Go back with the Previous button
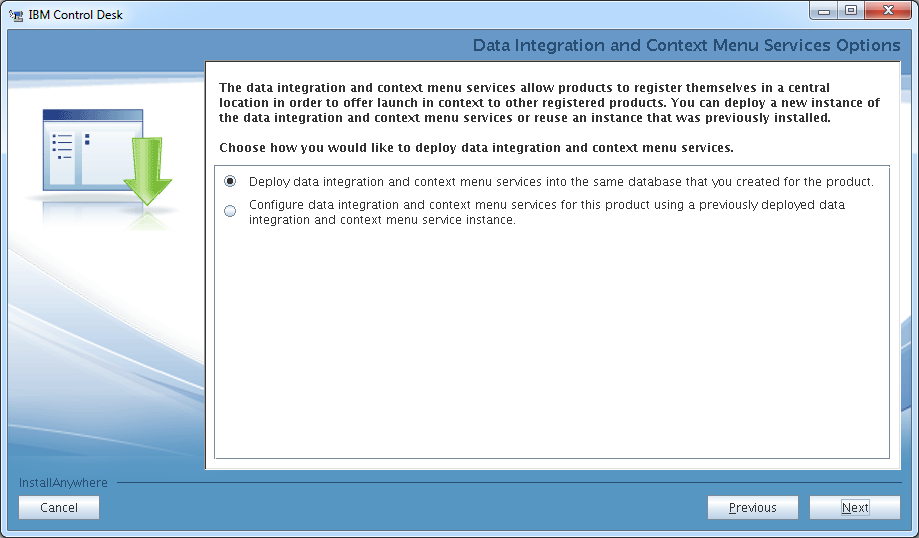Image resolution: width=919 pixels, height=538 pixels. pyautogui.click(x=753, y=508)
